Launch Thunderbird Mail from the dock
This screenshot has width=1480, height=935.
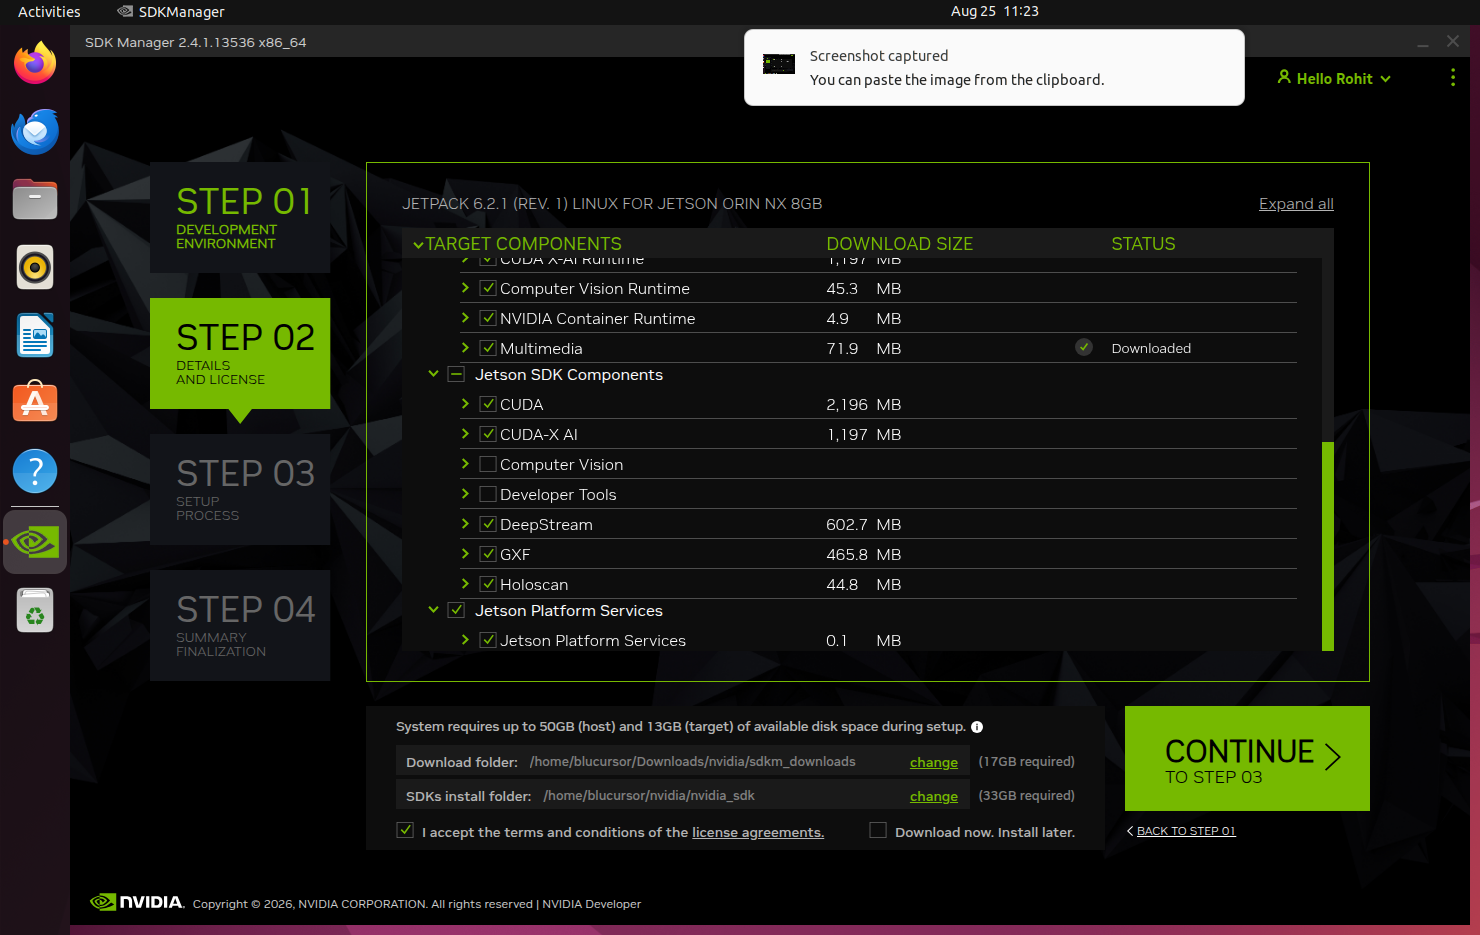tap(35, 131)
